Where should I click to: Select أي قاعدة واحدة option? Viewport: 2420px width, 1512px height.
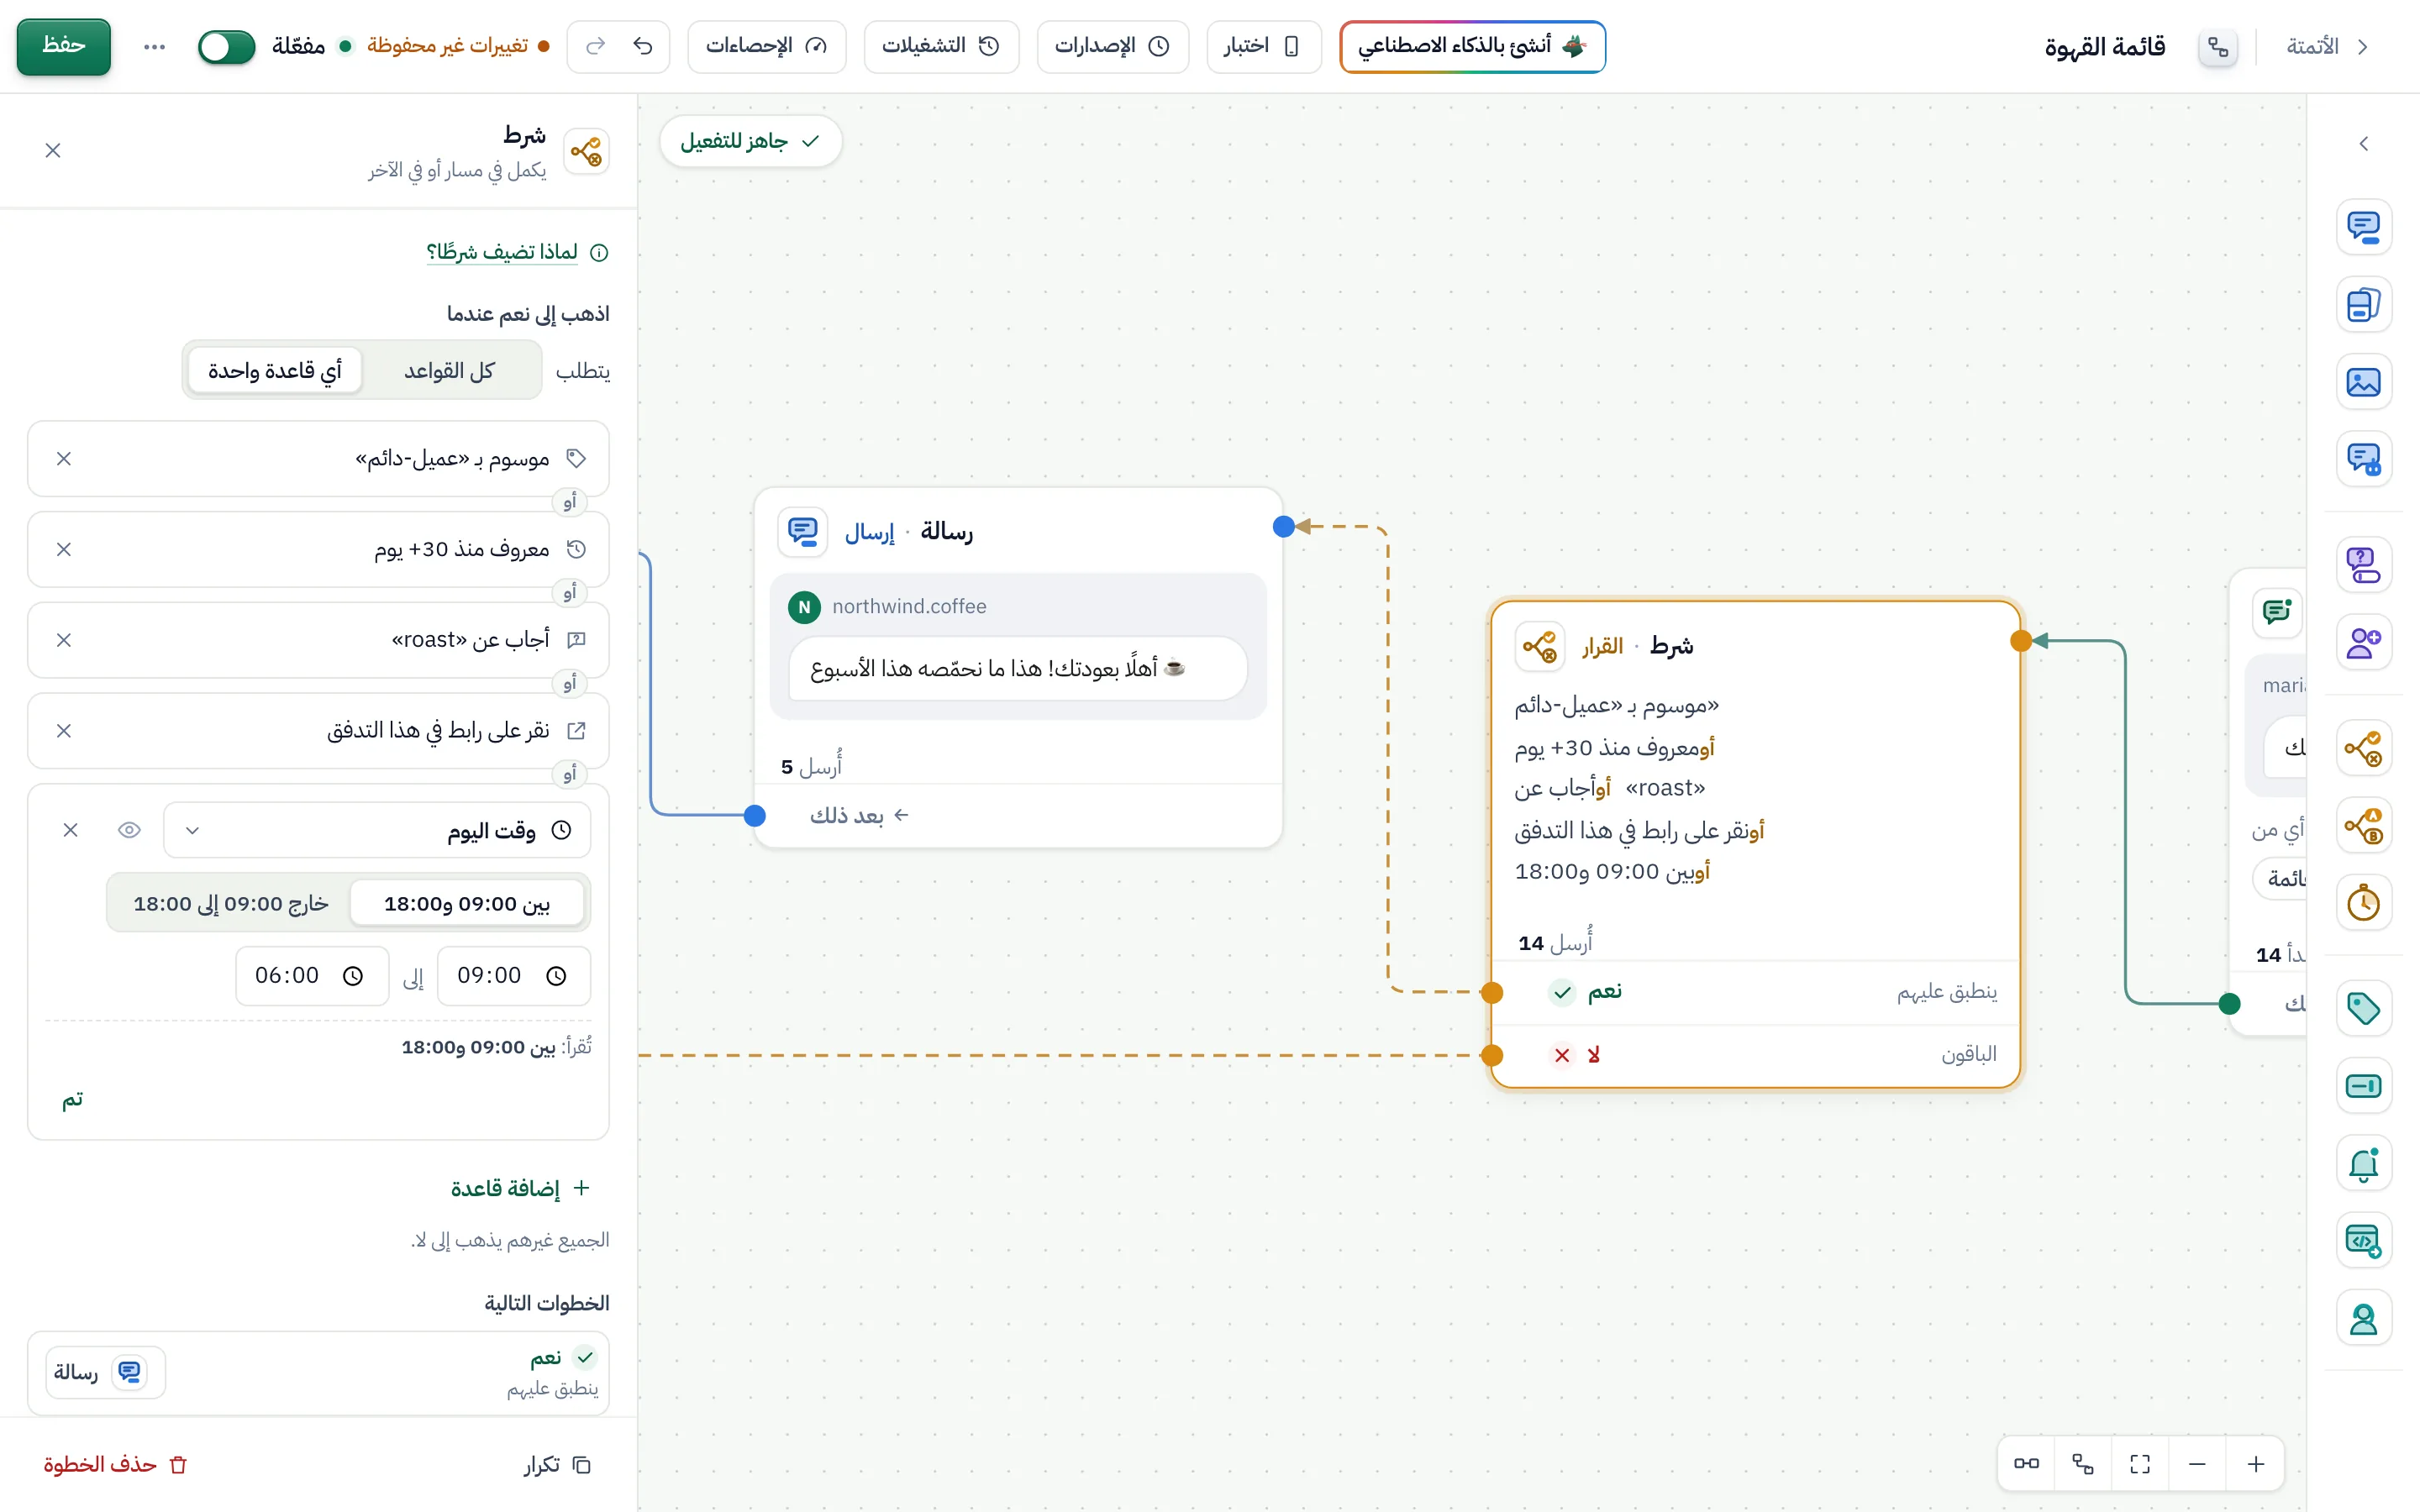click(275, 371)
